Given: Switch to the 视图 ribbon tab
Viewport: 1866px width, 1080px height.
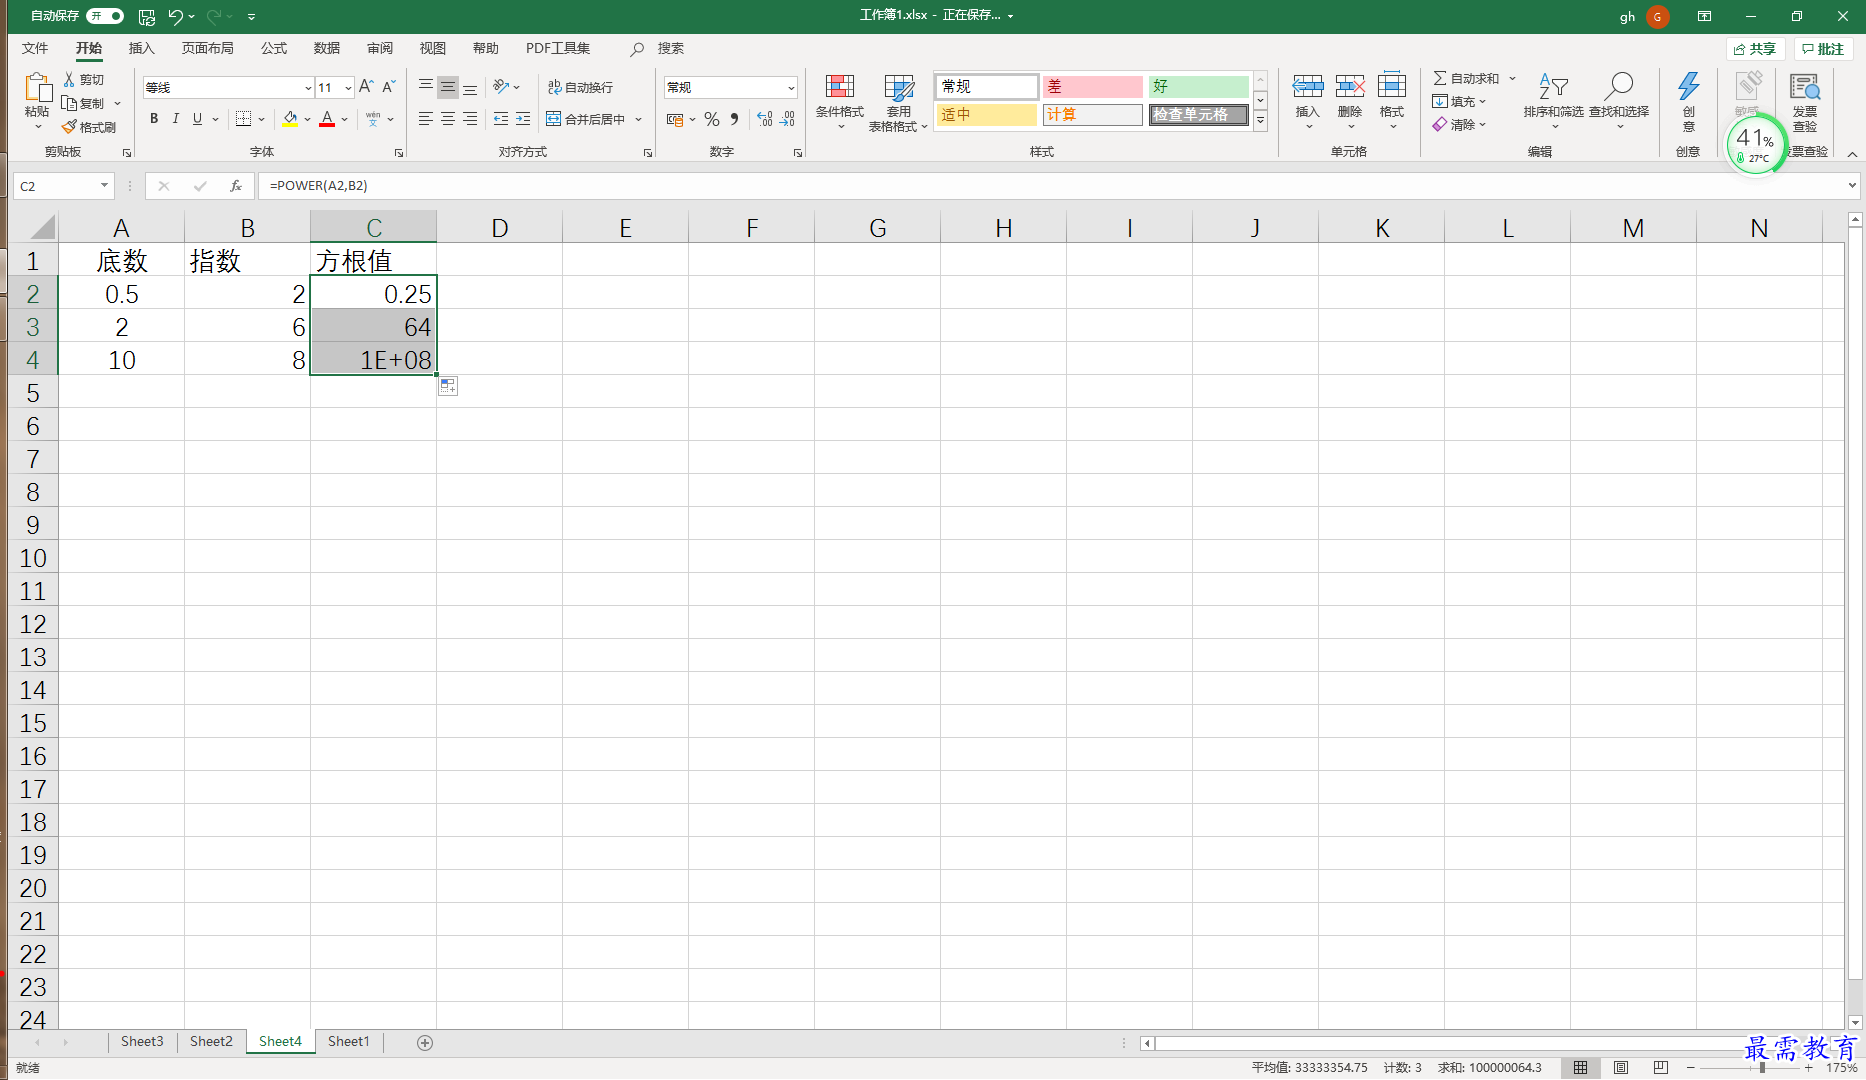Looking at the screenshot, I should pyautogui.click(x=433, y=48).
